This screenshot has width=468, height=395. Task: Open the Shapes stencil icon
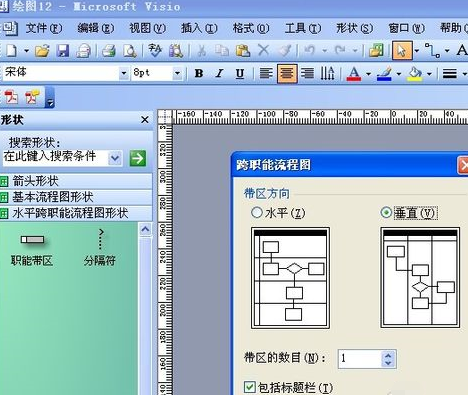[376, 51]
